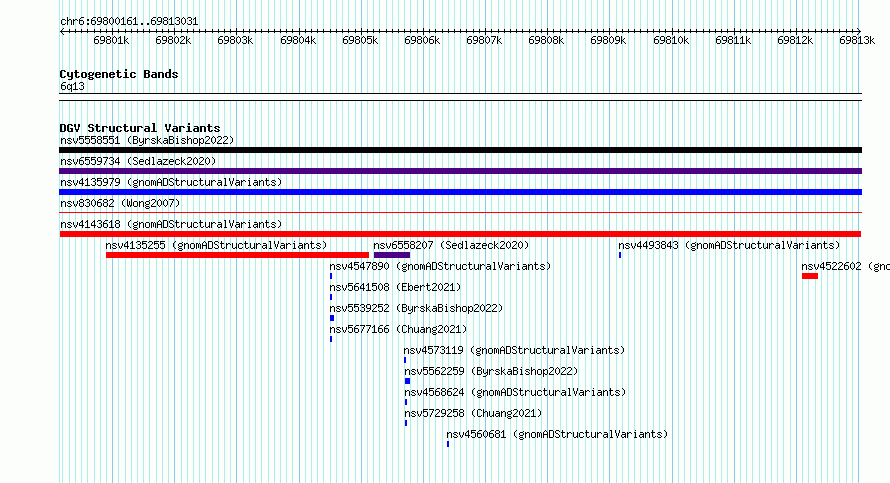Click the red nsv4135255 variant bar
890x483 pixels.
[237, 255]
